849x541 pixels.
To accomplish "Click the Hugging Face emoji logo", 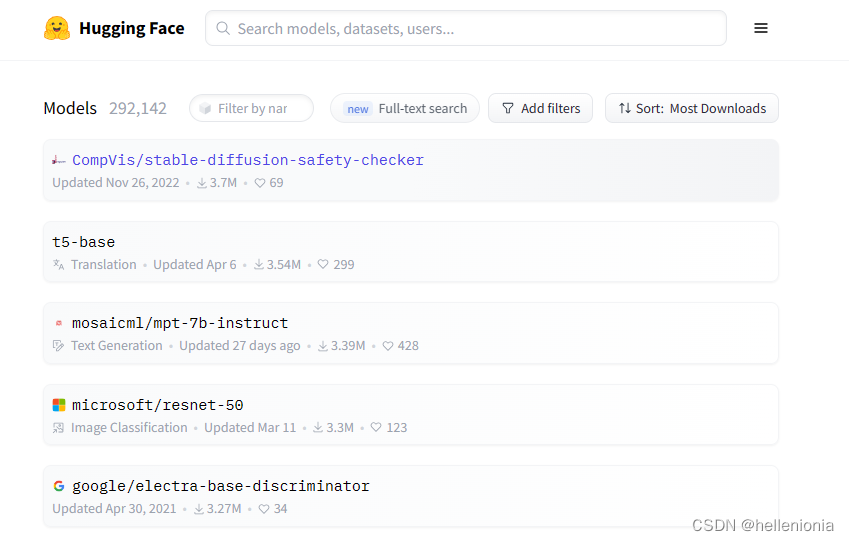I will (57, 28).
